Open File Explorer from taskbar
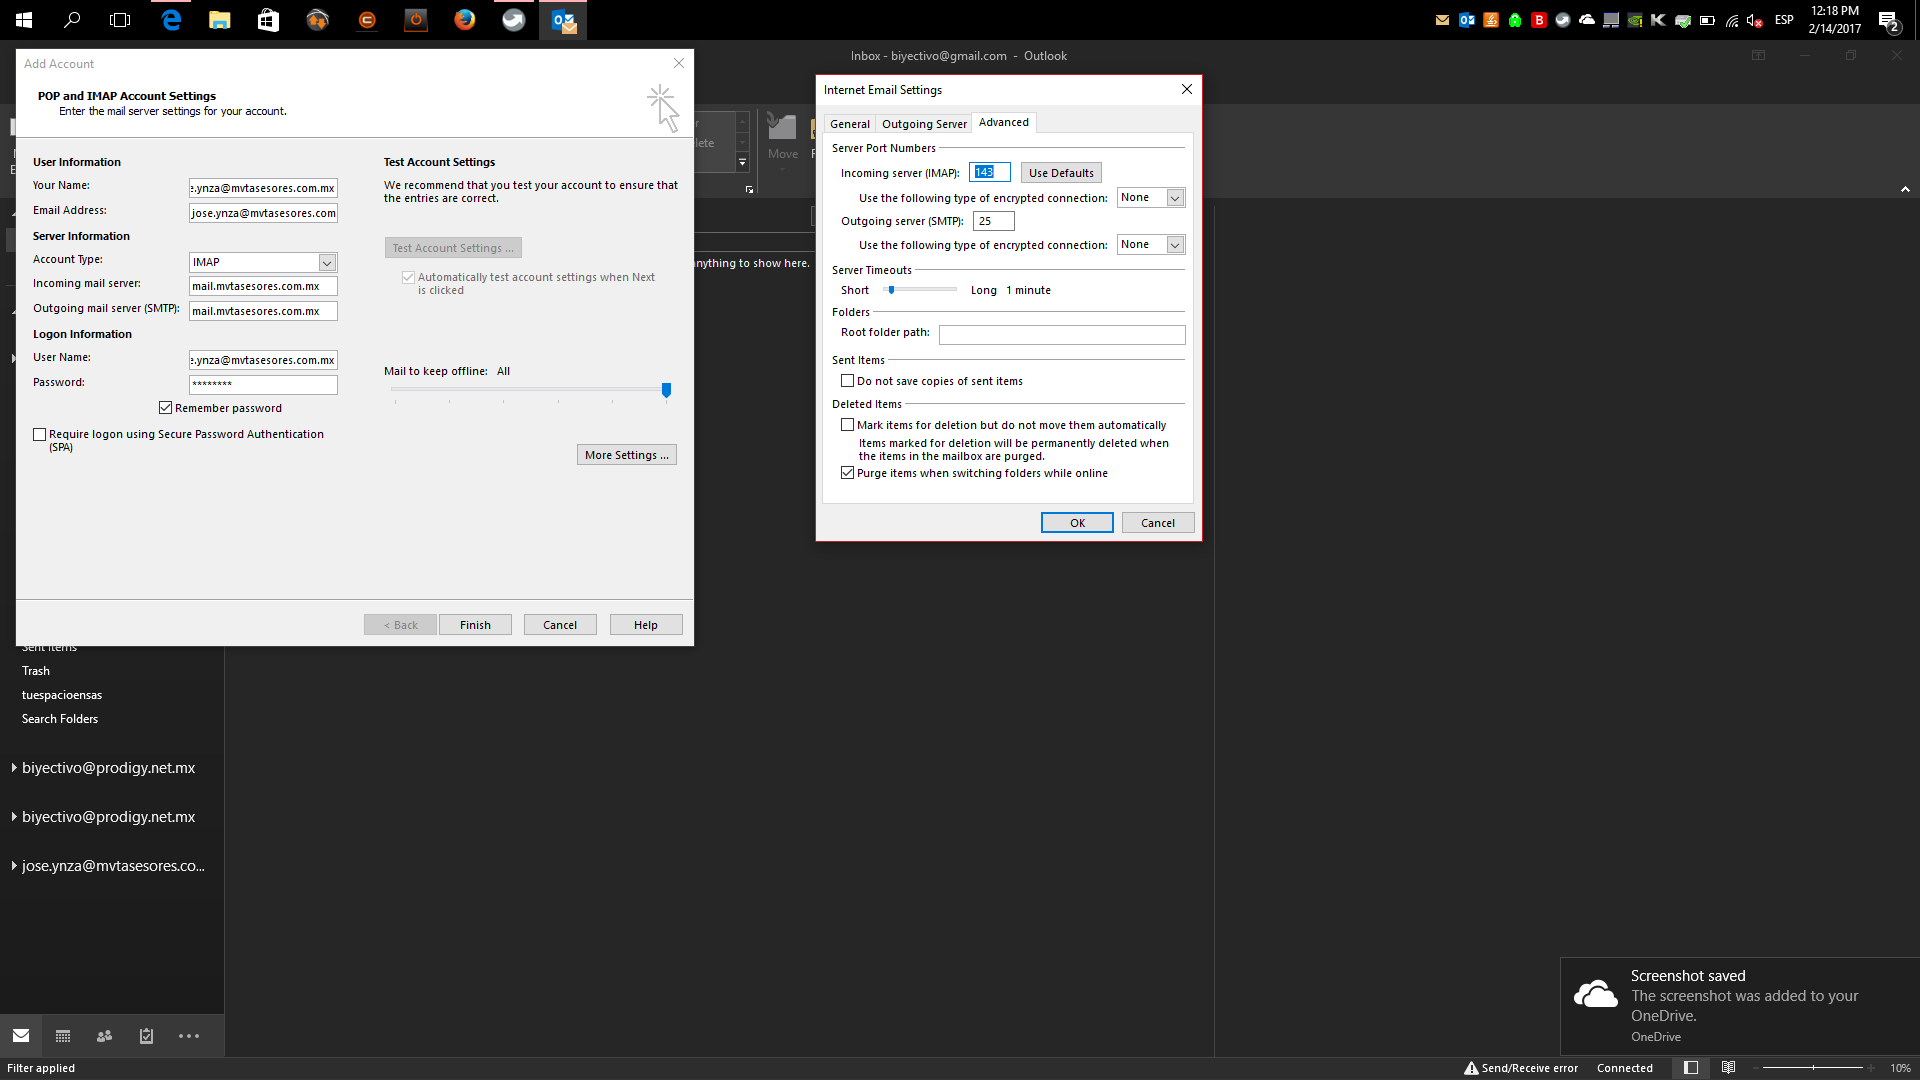 tap(220, 20)
